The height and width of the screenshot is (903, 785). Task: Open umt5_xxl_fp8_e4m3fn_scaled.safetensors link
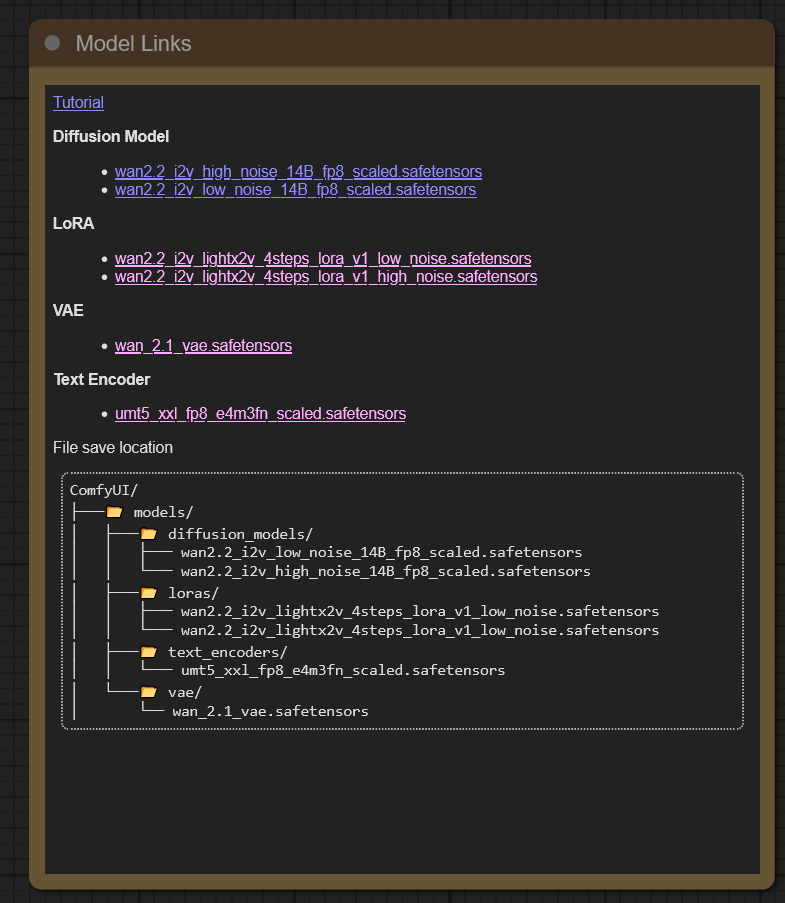pos(260,413)
